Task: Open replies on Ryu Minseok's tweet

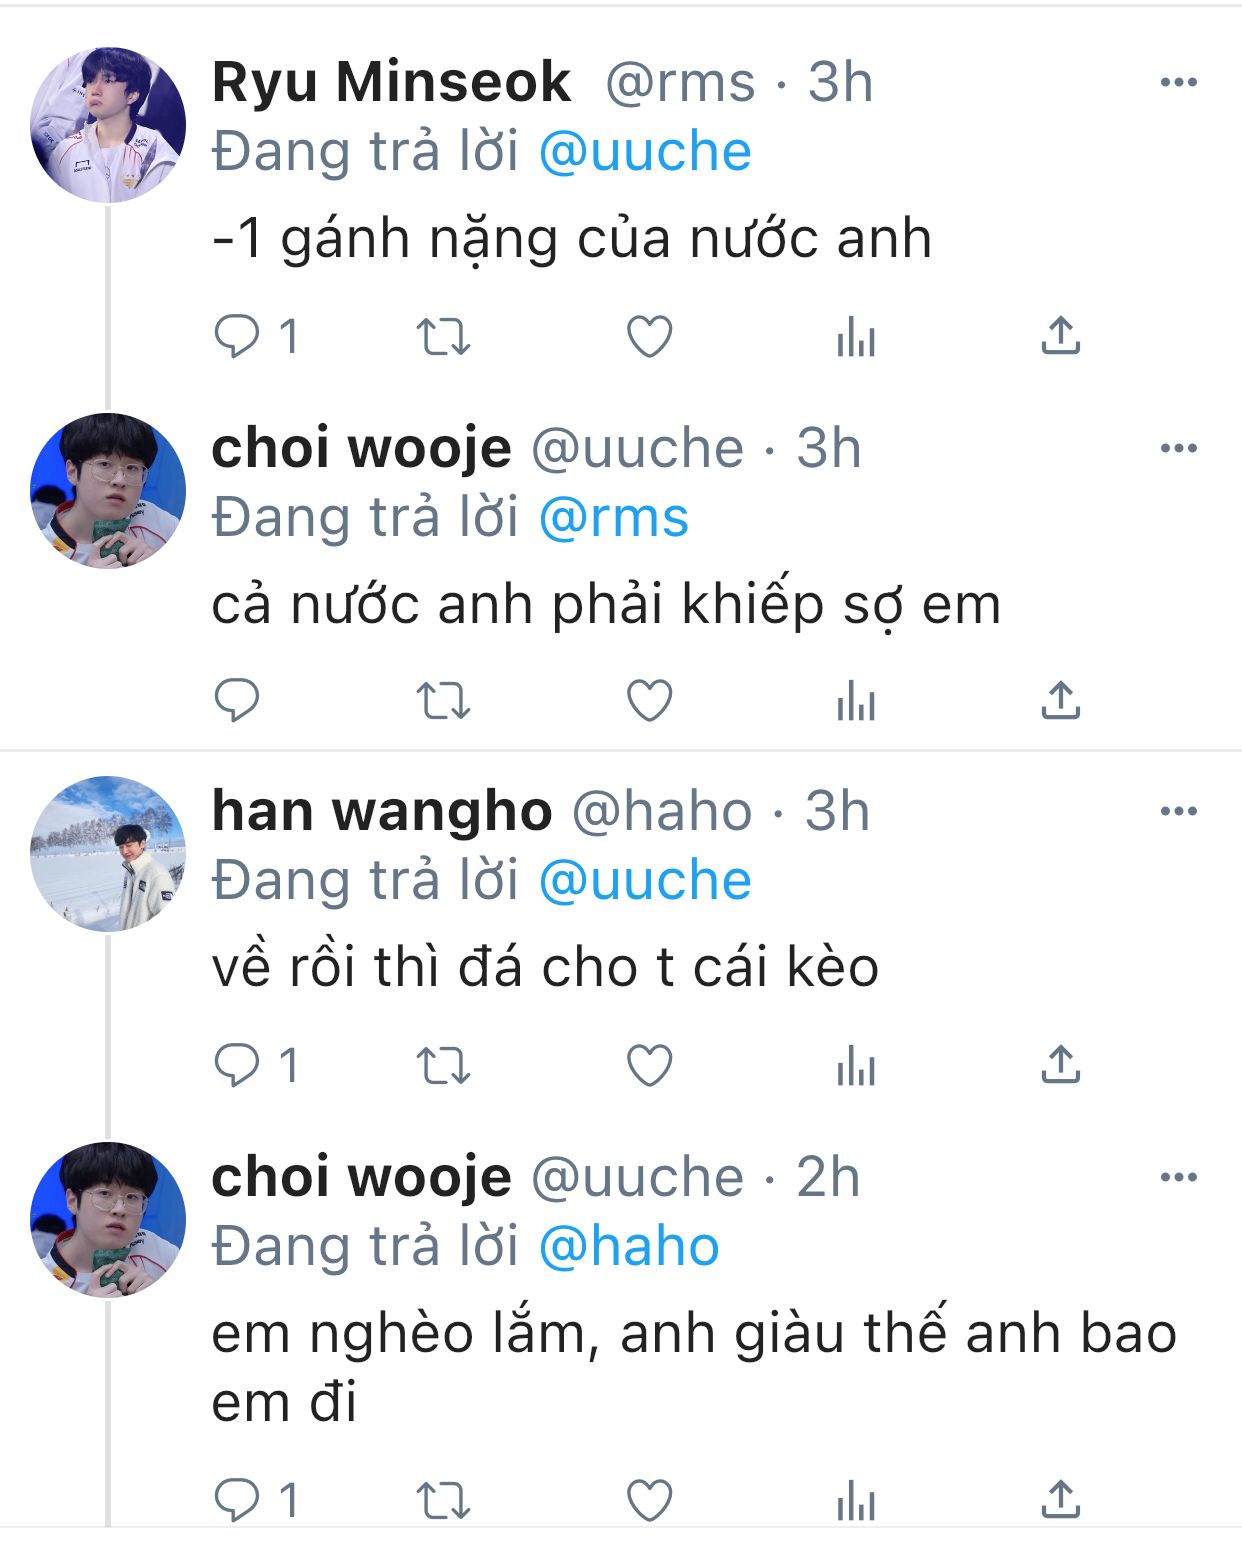Action: (x=257, y=336)
